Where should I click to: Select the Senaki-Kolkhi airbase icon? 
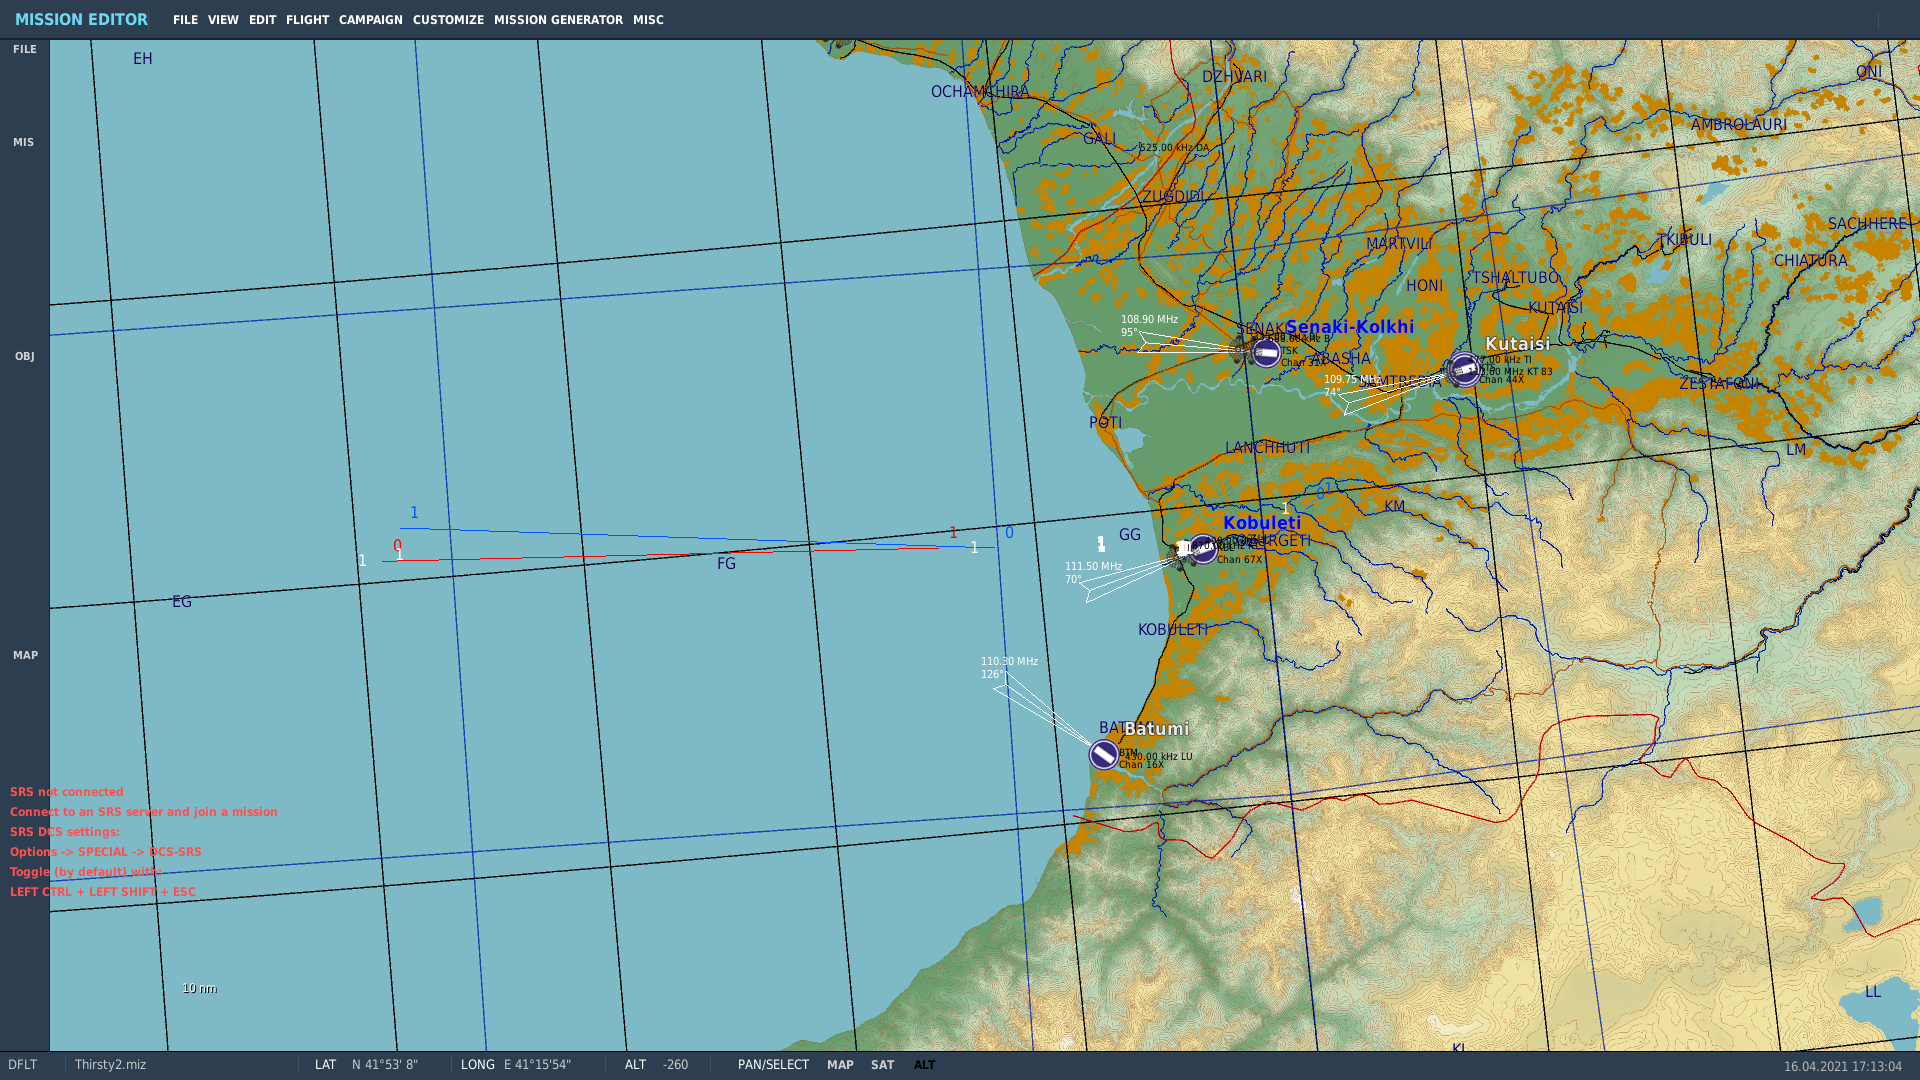1266,353
